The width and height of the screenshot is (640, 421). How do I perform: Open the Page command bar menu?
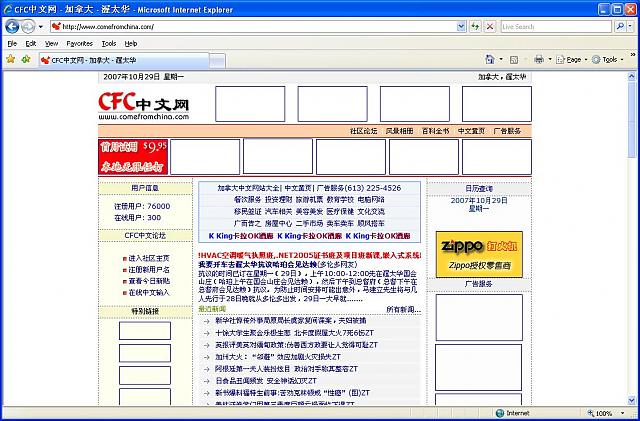[571, 60]
